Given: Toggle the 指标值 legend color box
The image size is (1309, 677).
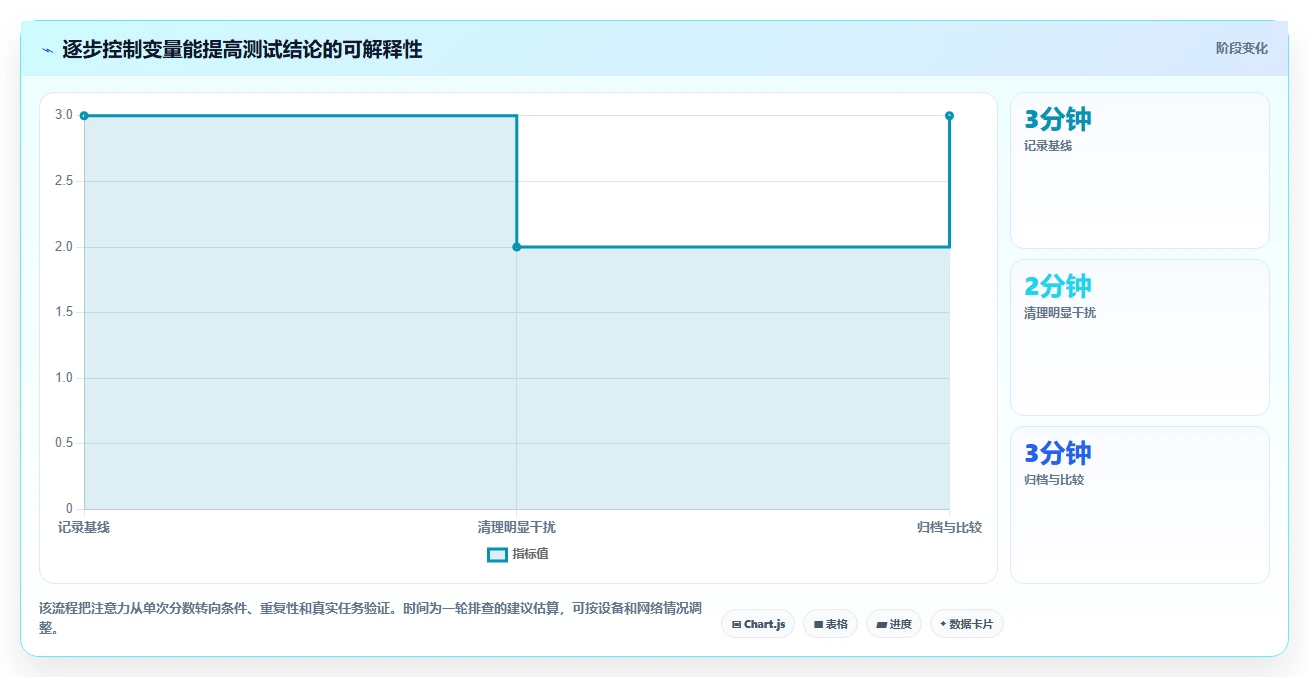Looking at the screenshot, I should click(x=497, y=555).
